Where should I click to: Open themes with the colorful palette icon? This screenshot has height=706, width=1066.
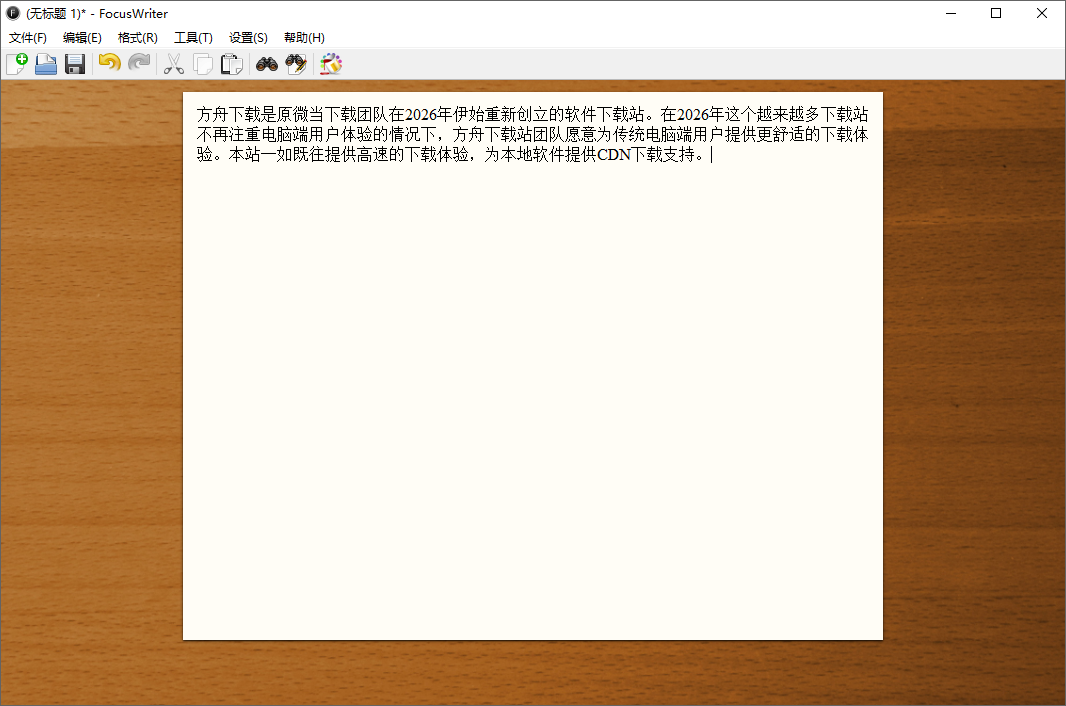point(330,64)
